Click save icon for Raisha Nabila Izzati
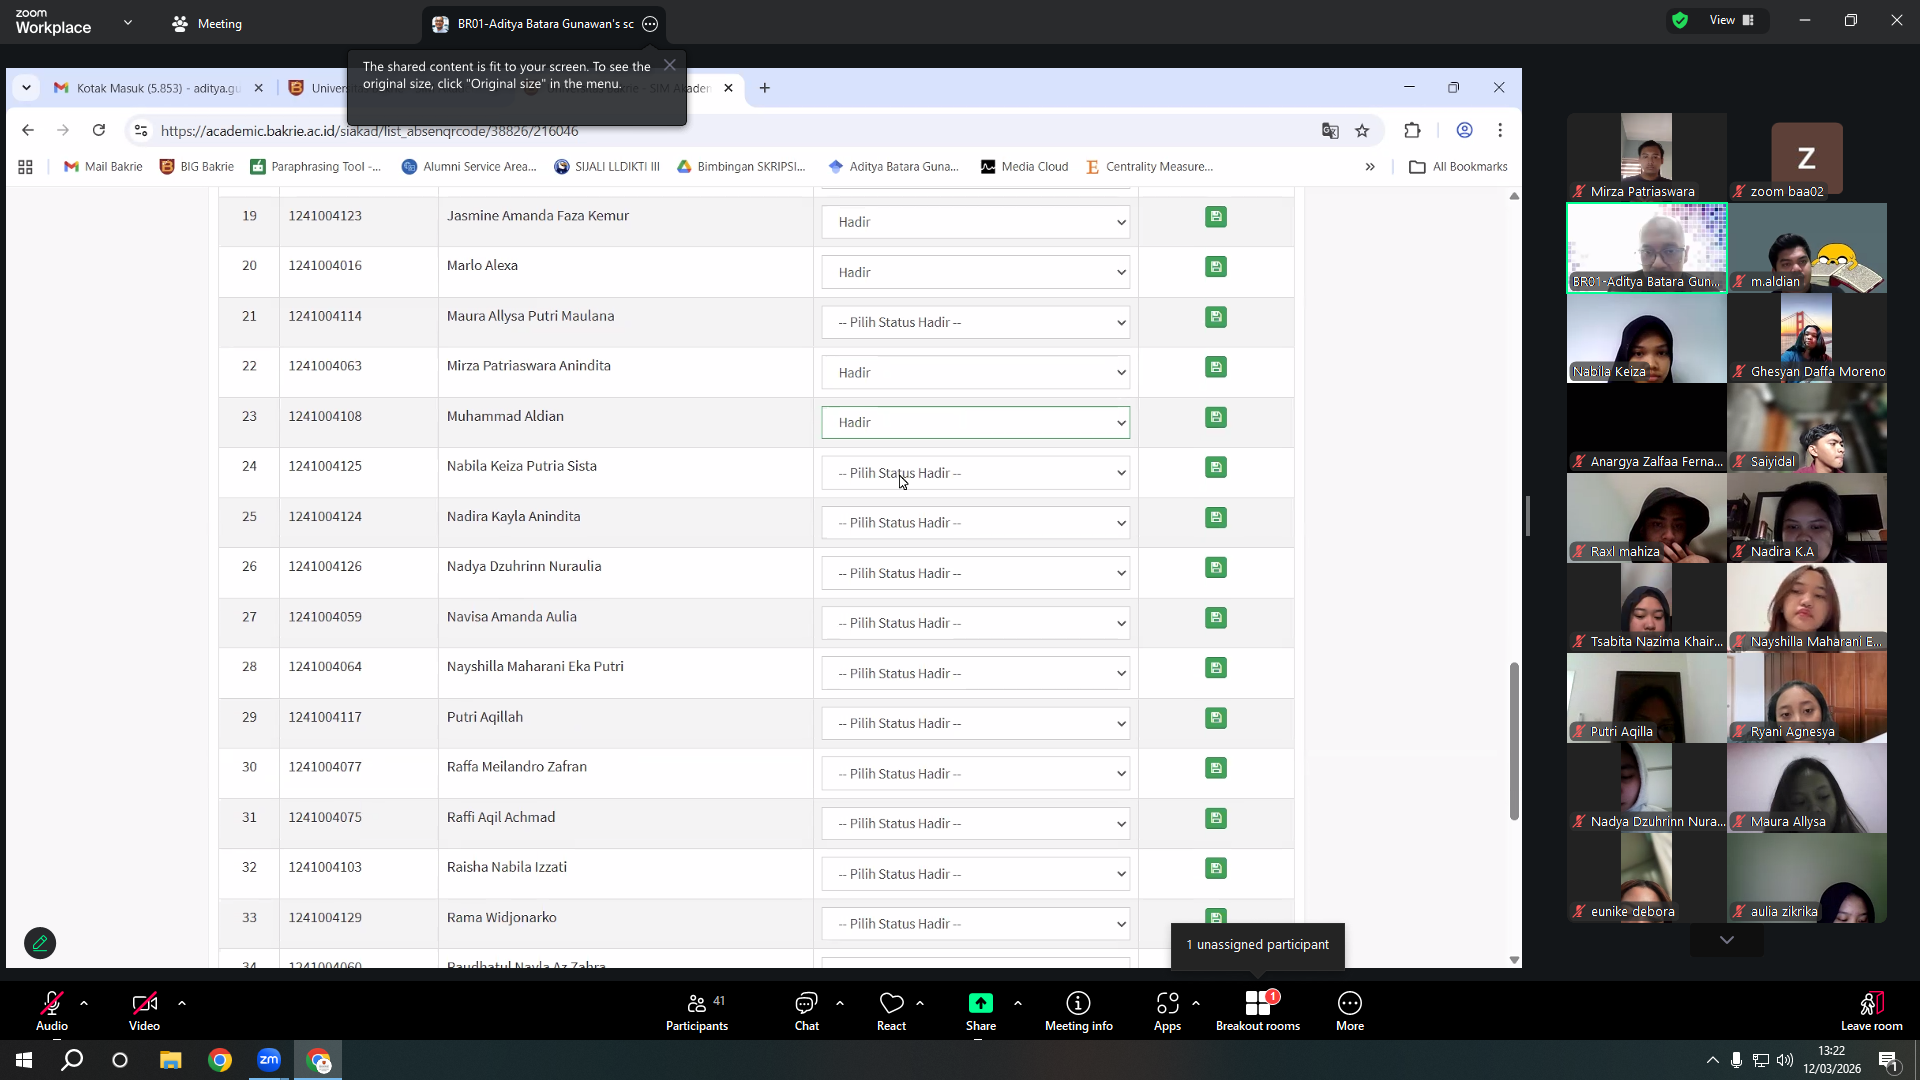 1216,868
